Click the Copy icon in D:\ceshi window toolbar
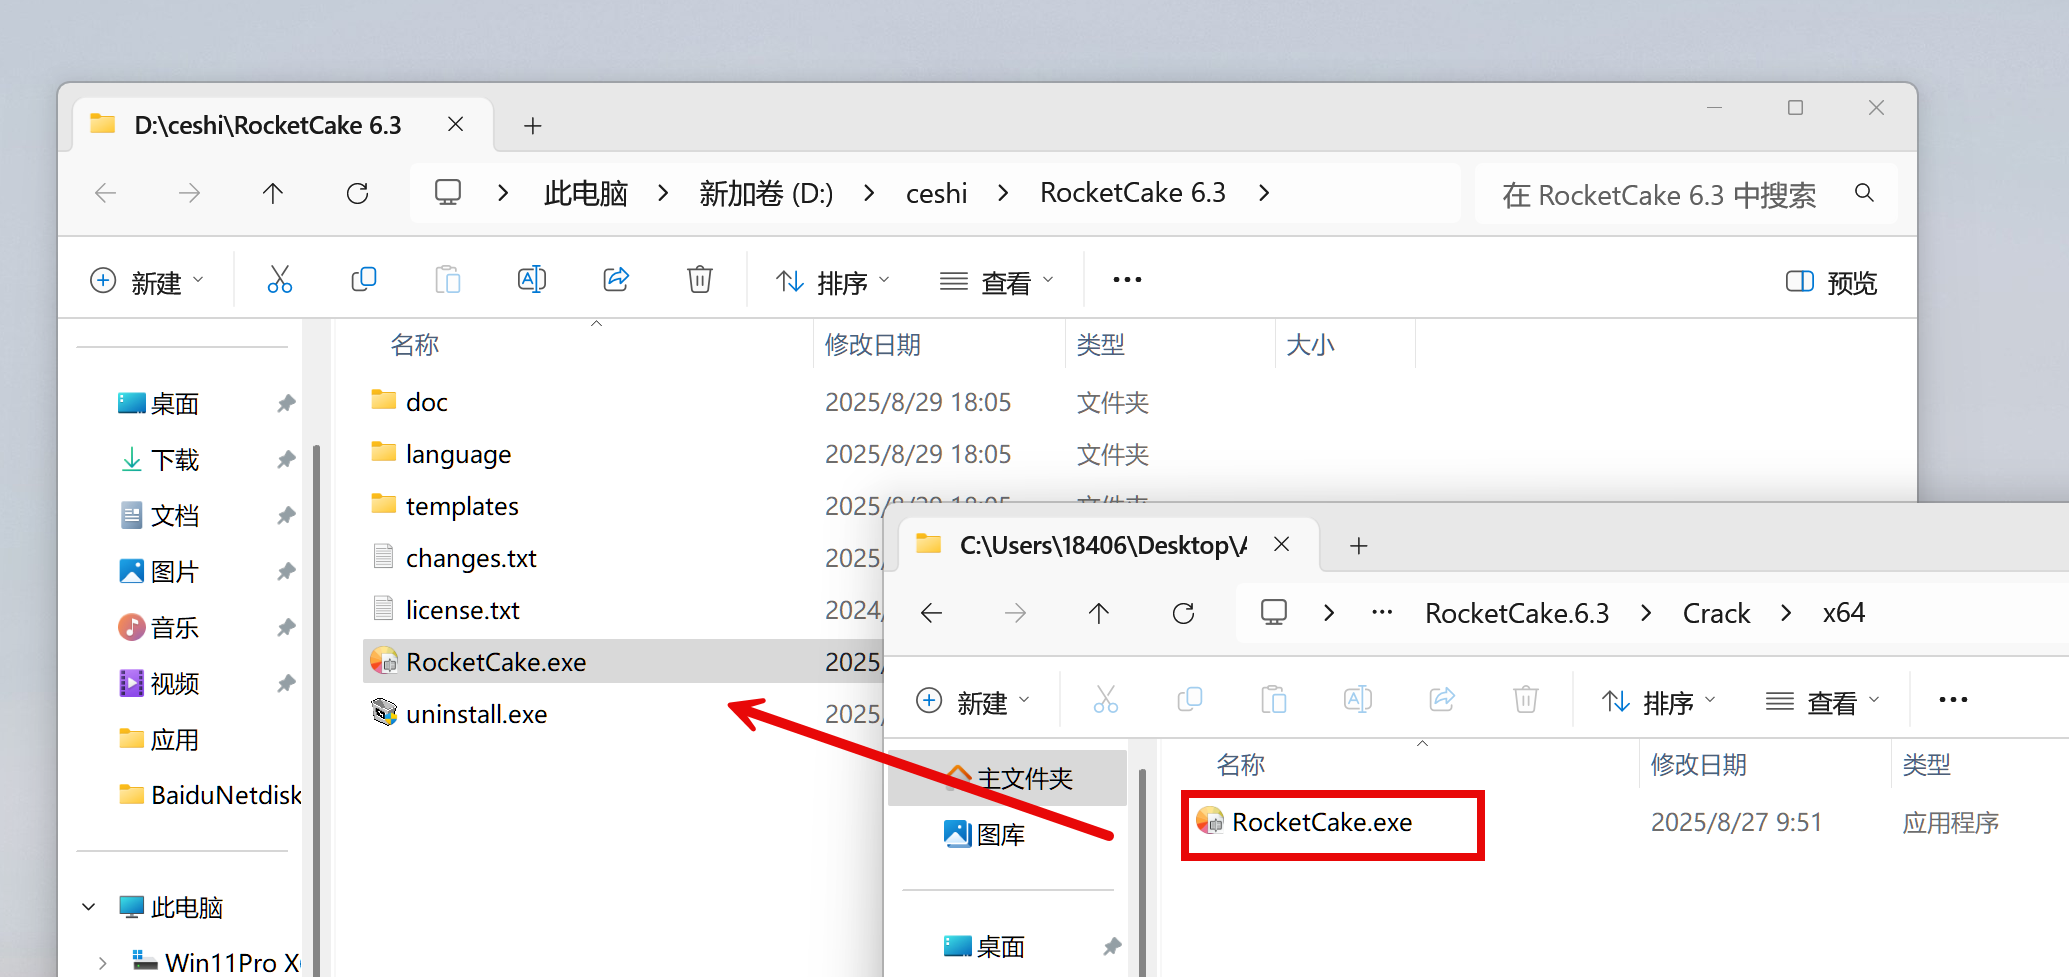The width and height of the screenshot is (2069, 977). point(364,280)
